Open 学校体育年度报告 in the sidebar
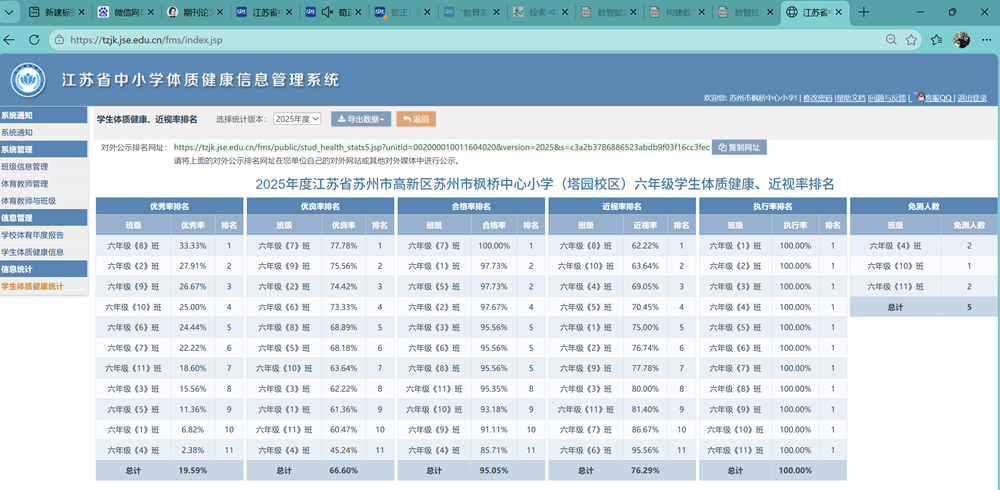The image size is (1000, 490). point(33,235)
